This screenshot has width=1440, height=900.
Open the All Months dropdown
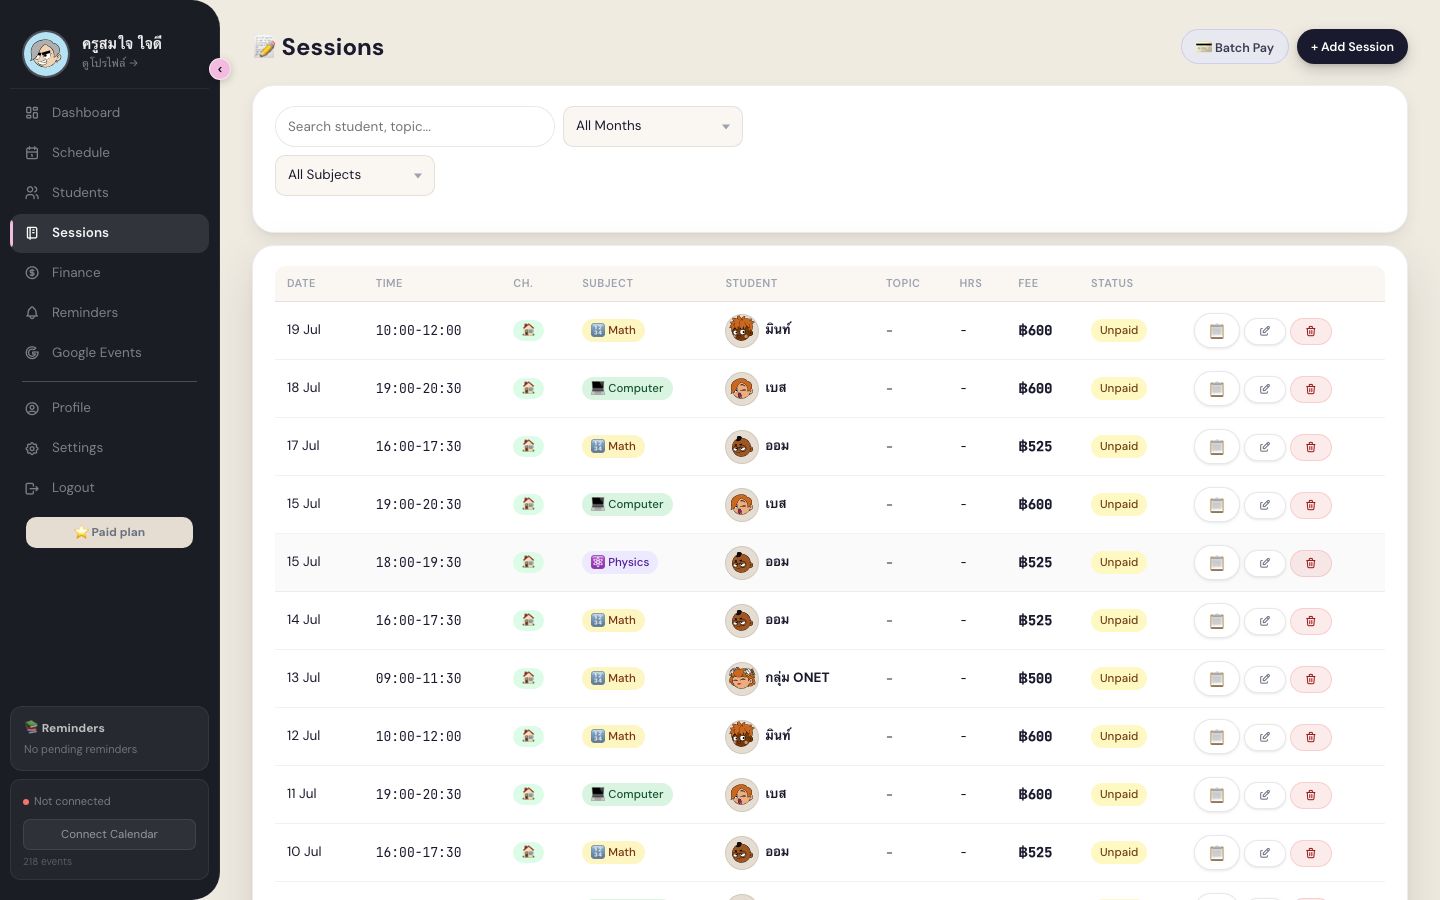pyautogui.click(x=653, y=126)
